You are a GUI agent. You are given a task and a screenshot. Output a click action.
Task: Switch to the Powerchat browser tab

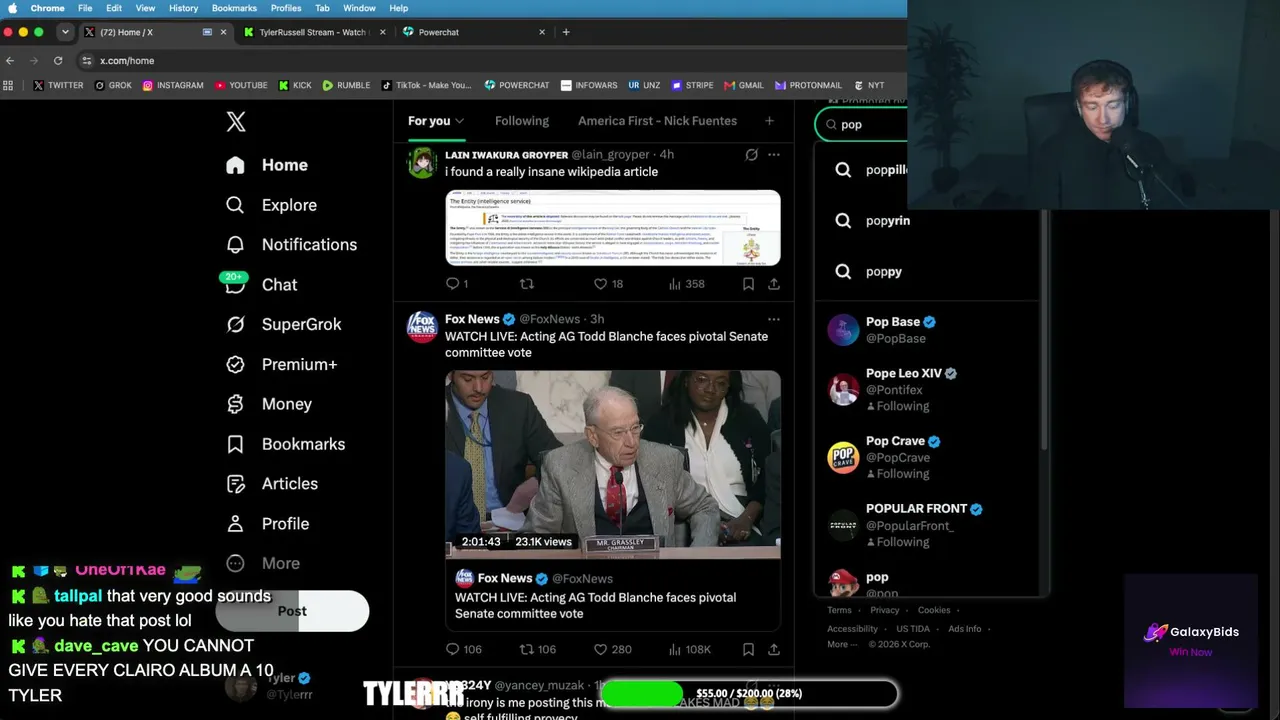click(x=474, y=32)
